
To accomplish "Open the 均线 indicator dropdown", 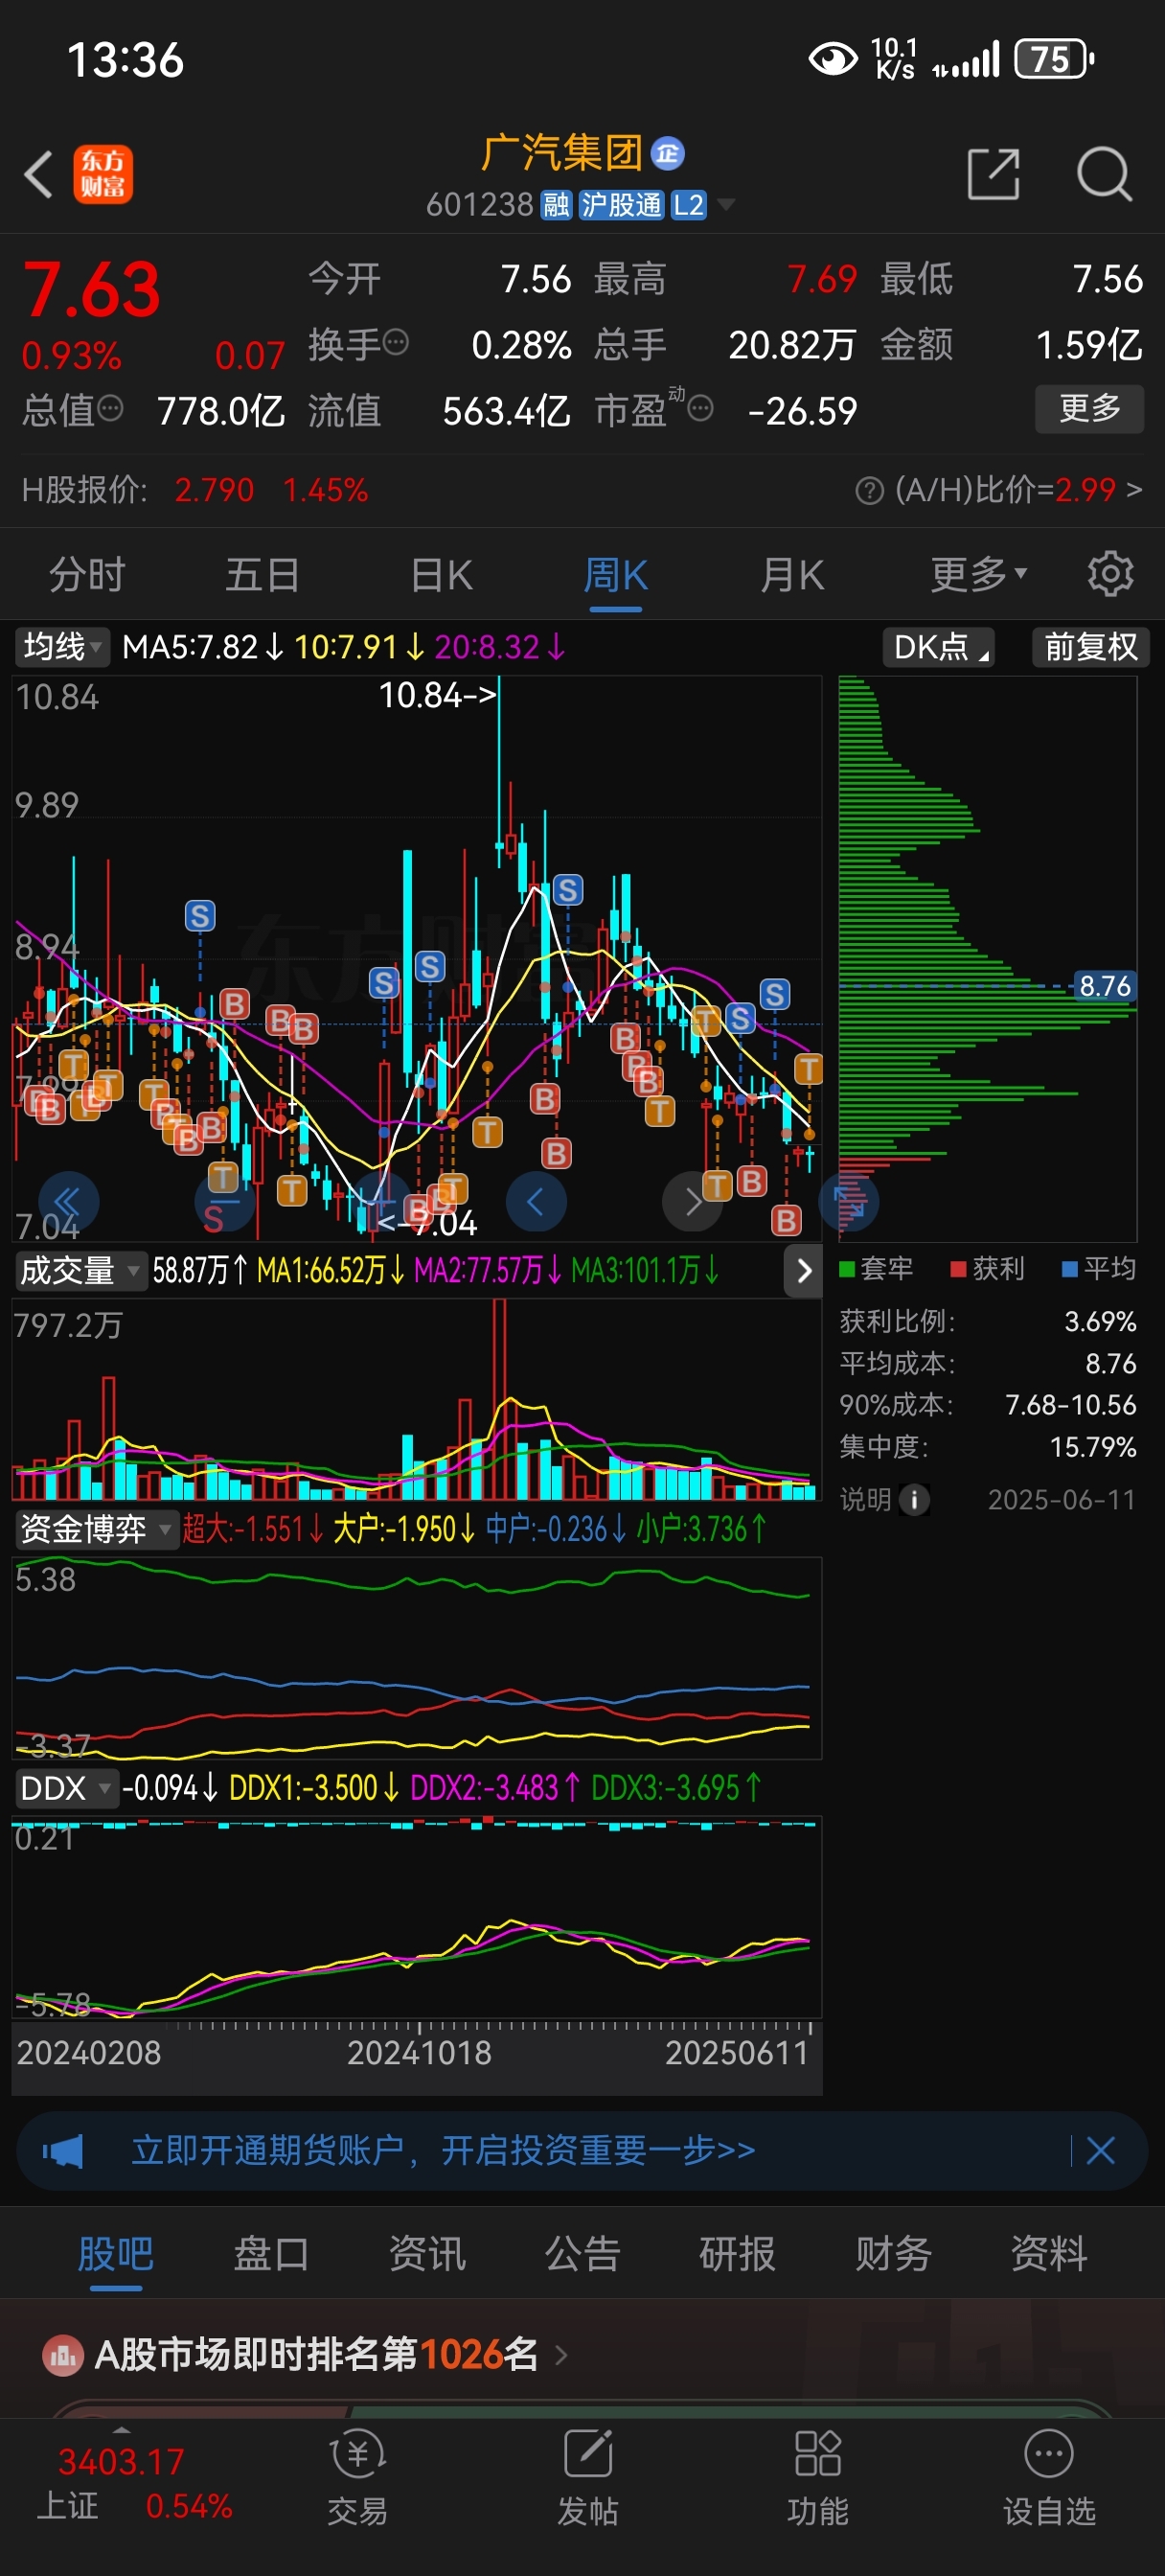I will point(63,647).
